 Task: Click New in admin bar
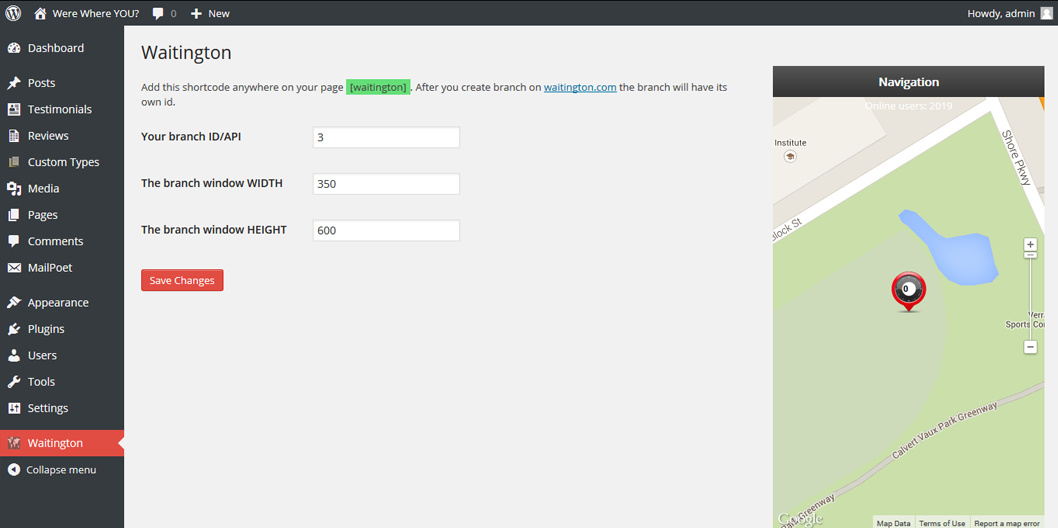219,13
